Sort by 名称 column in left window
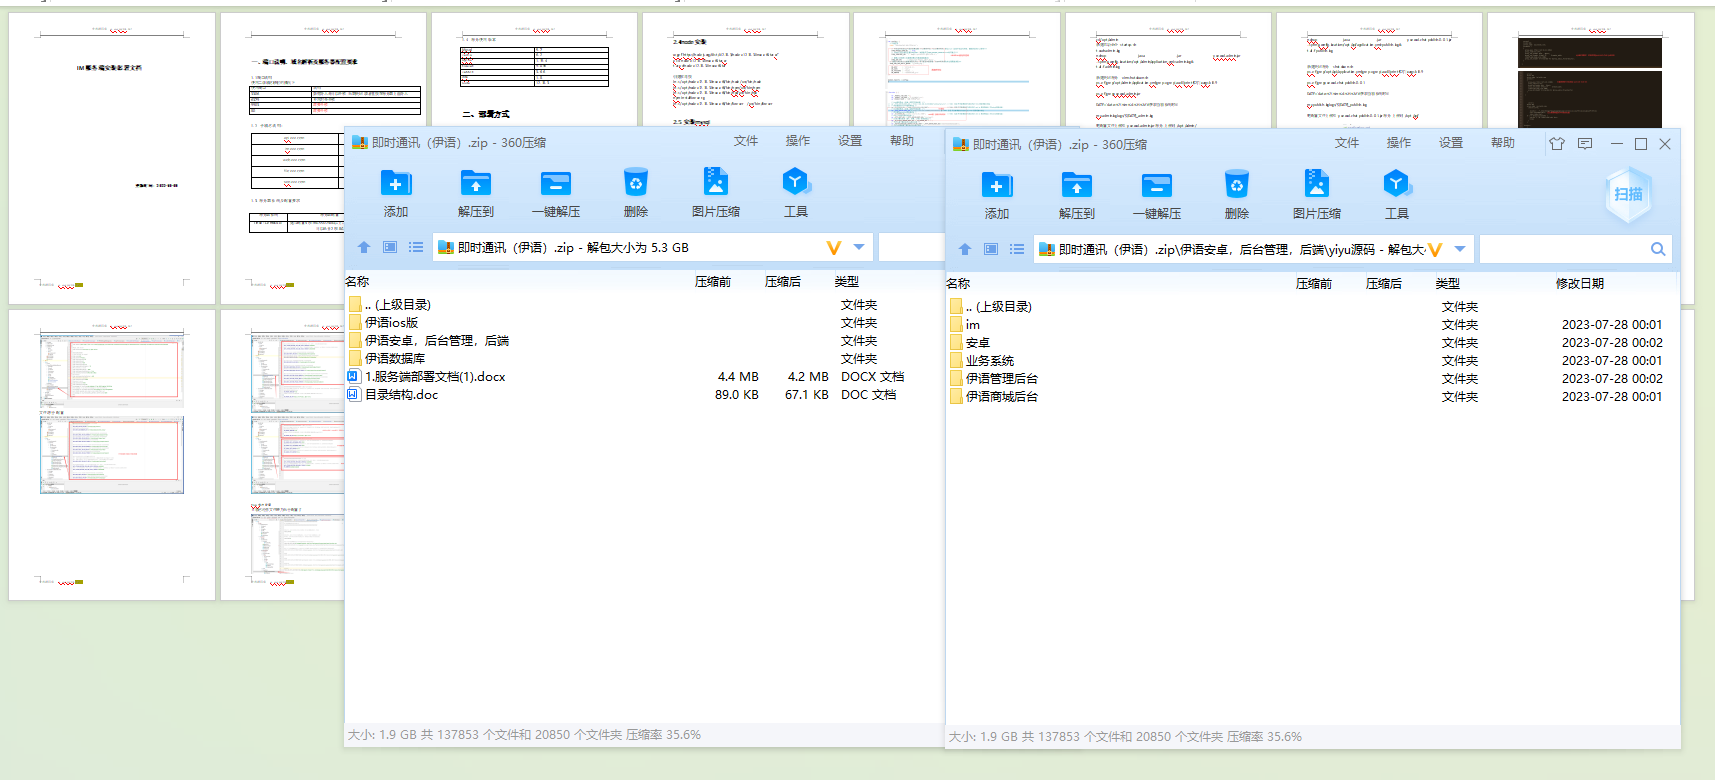 [357, 282]
